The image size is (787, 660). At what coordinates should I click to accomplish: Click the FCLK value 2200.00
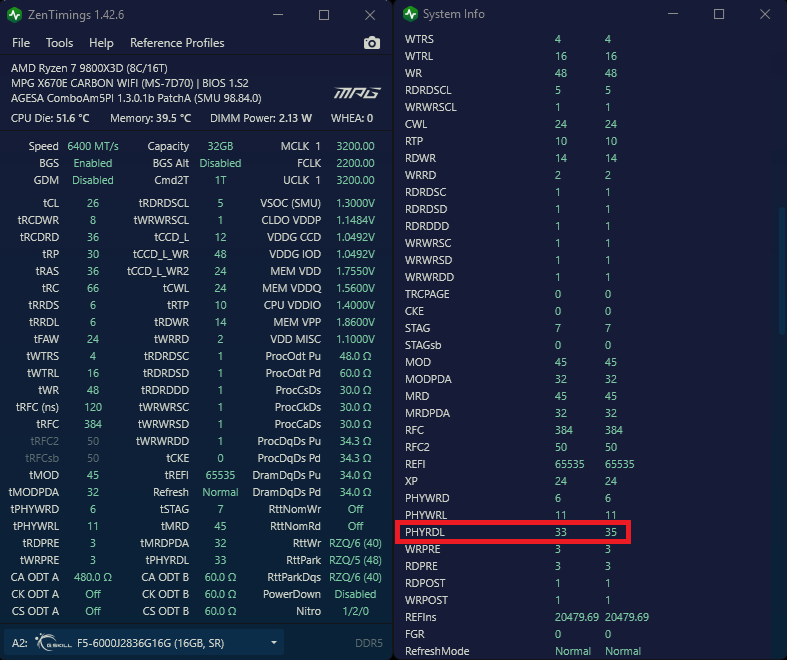pyautogui.click(x=355, y=163)
